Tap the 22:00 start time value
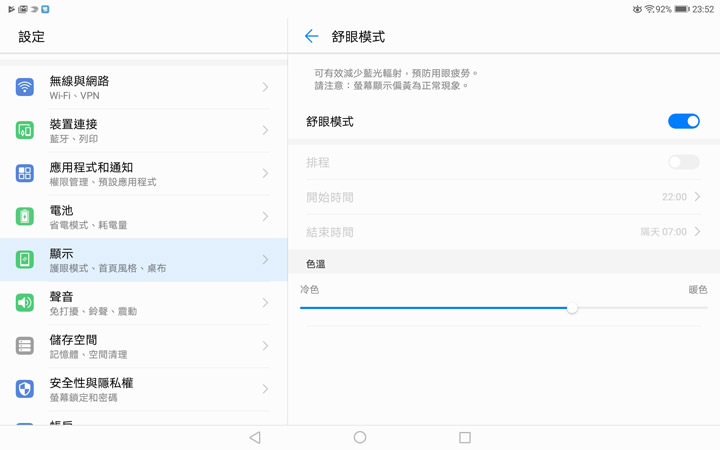This screenshot has height=450, width=720. (674, 197)
